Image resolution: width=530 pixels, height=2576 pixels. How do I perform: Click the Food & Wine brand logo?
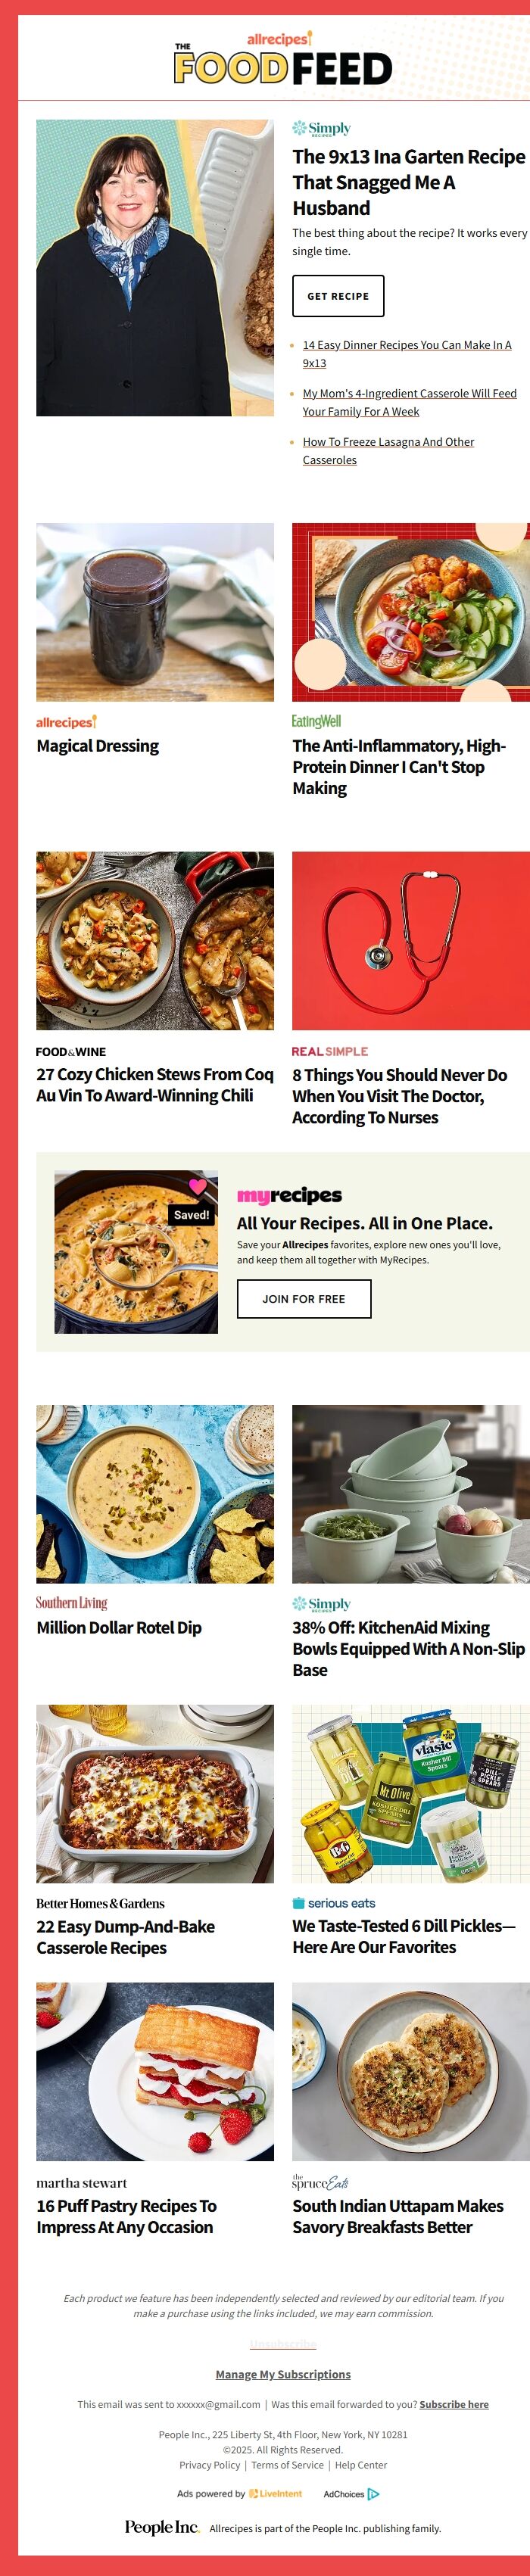[71, 1051]
